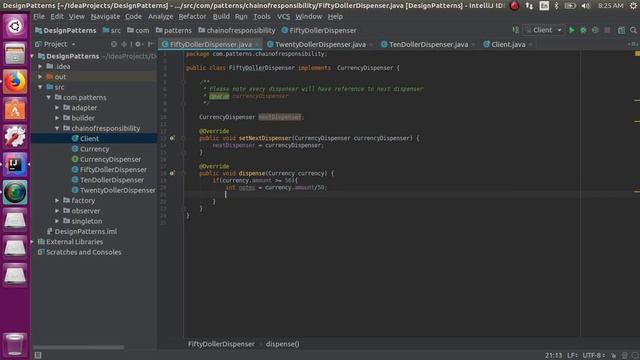Expand the .idea folder
This screenshot has height=360, width=640.
(x=40, y=67)
